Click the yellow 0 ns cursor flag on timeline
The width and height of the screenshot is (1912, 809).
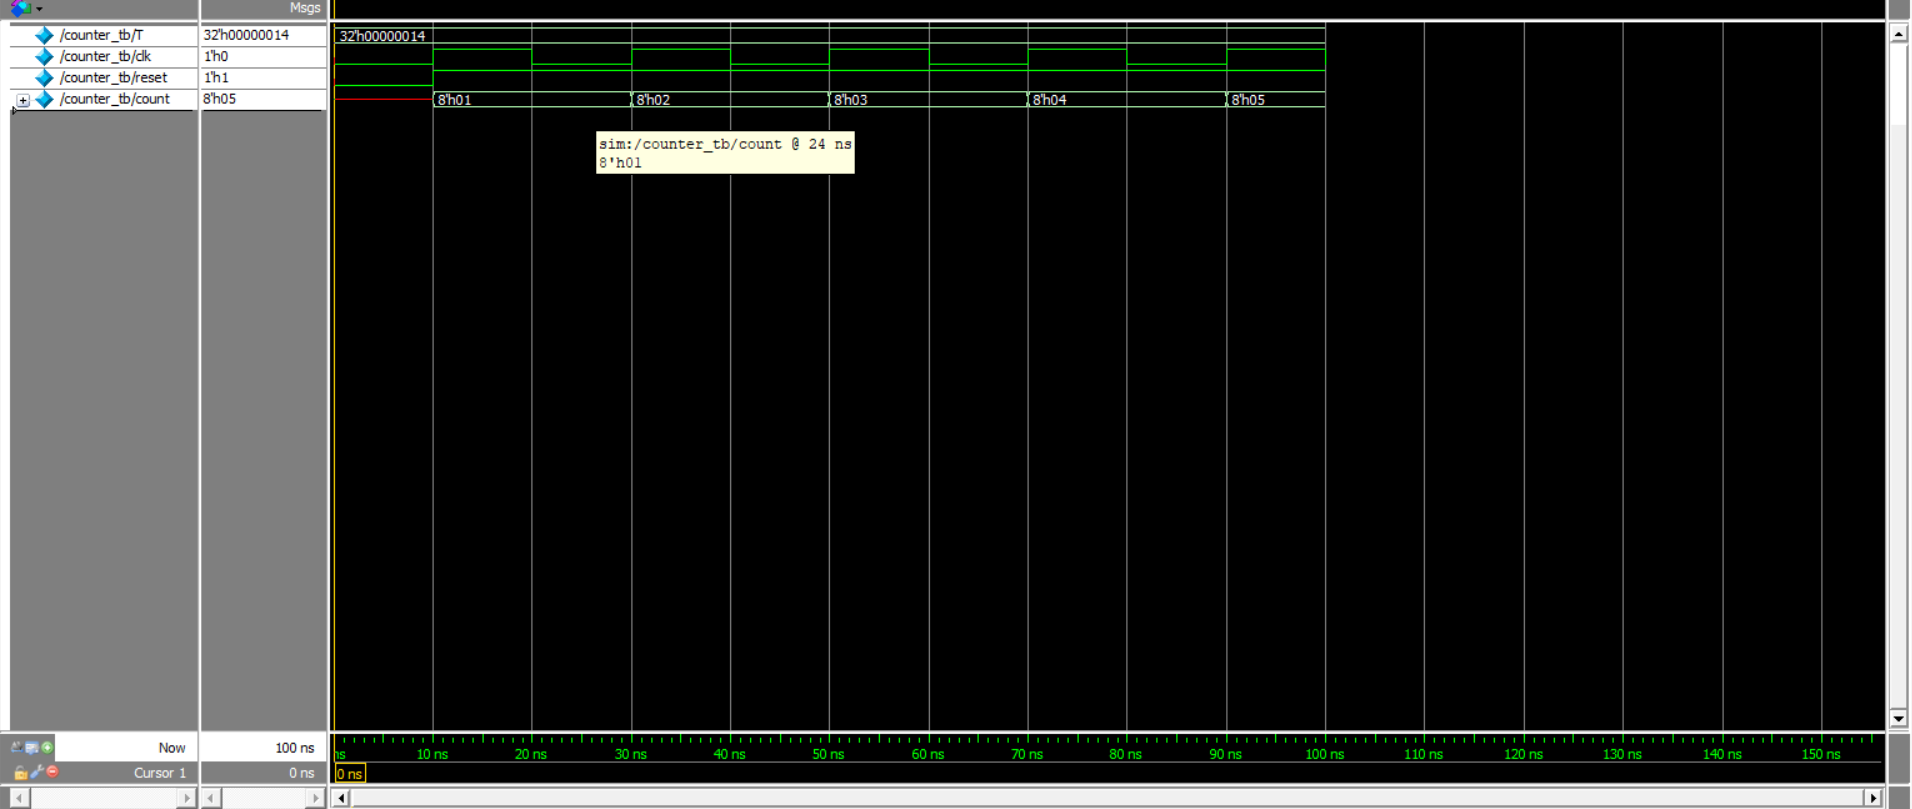coord(350,773)
